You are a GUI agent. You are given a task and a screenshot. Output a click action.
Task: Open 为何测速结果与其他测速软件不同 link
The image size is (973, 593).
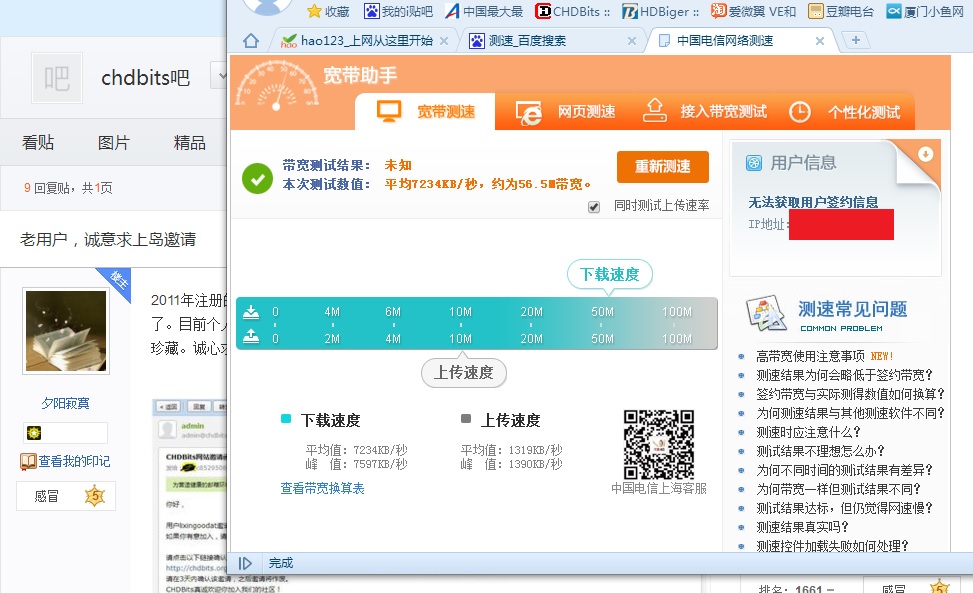coord(850,413)
